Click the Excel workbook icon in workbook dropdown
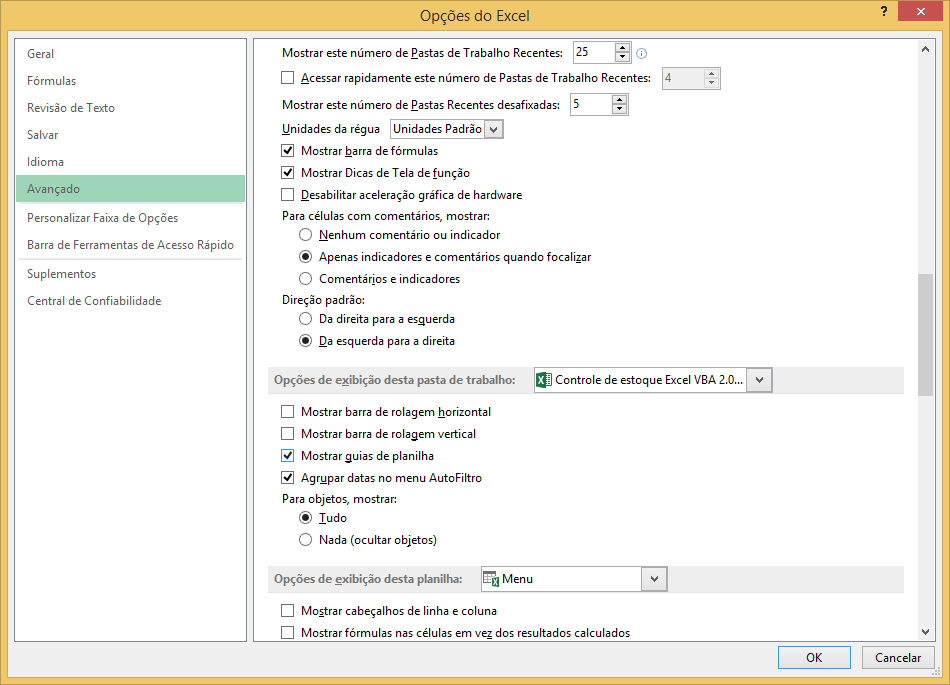Viewport: 950px width, 685px height. (x=543, y=380)
